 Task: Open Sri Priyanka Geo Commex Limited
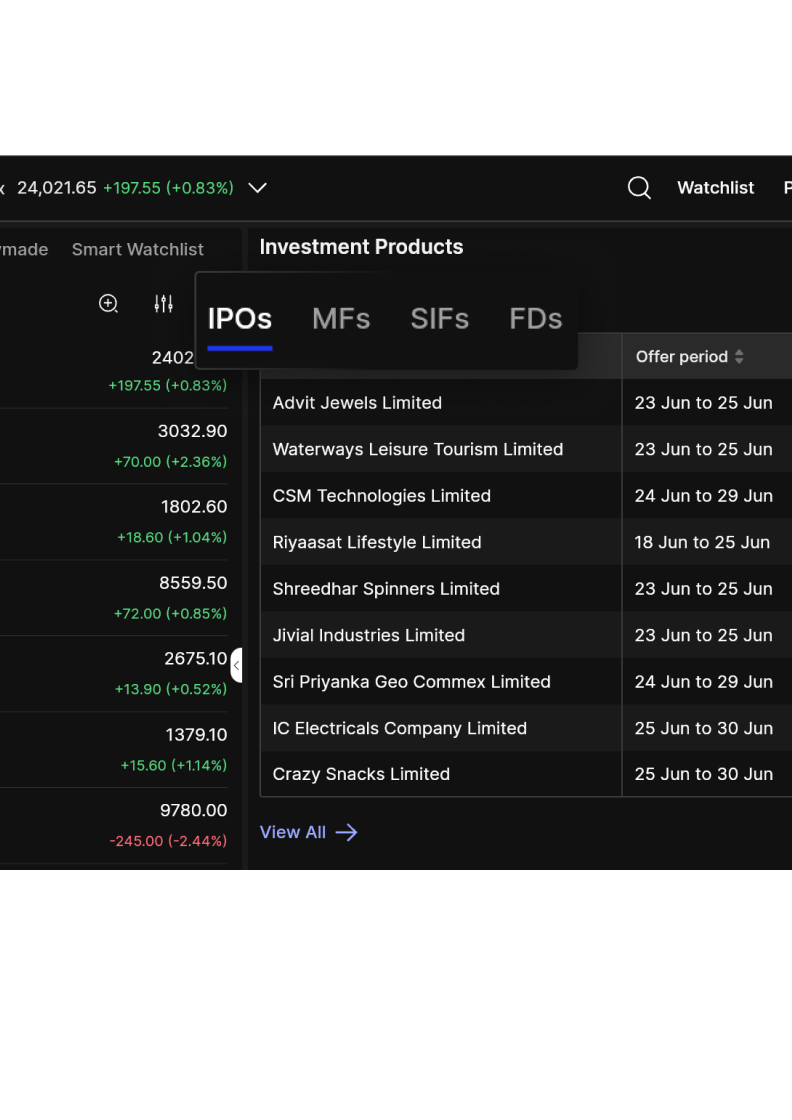(x=411, y=681)
